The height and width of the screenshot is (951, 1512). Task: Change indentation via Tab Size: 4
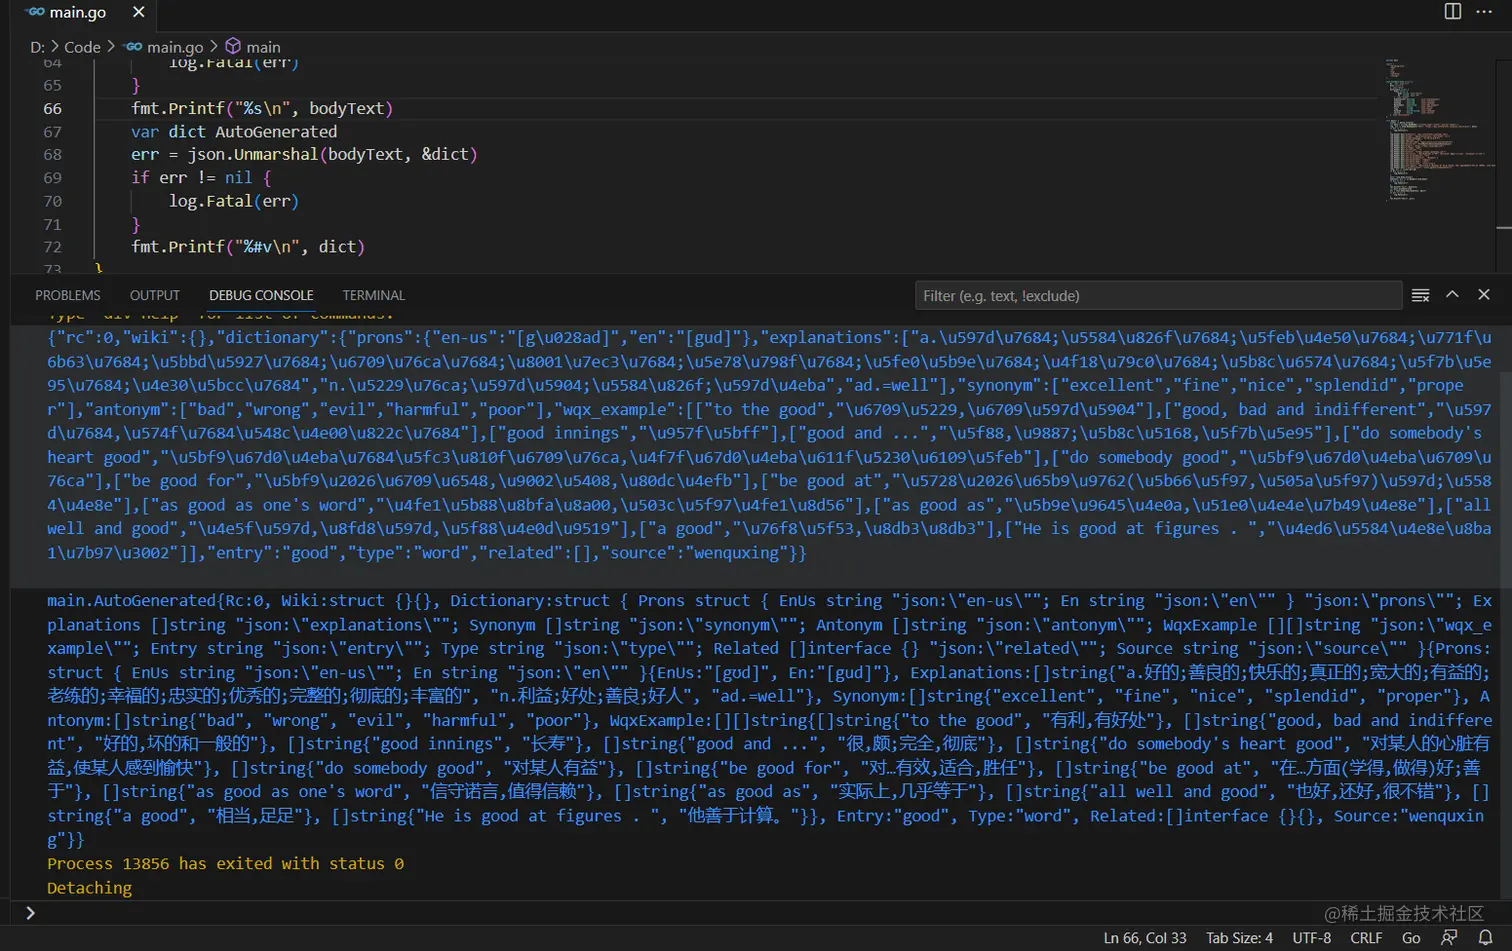1239,938
